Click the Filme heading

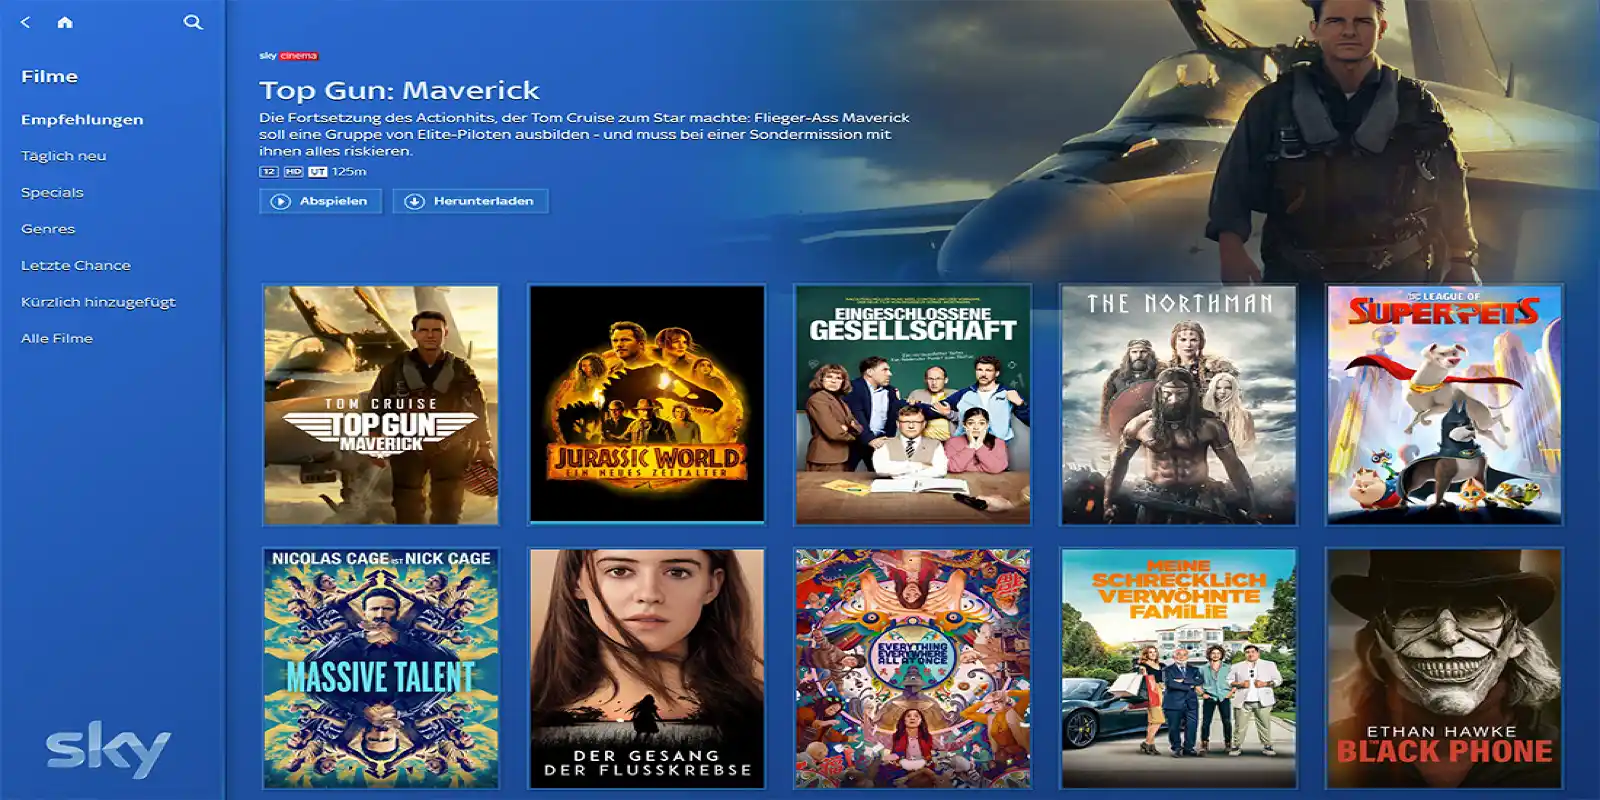click(x=49, y=76)
